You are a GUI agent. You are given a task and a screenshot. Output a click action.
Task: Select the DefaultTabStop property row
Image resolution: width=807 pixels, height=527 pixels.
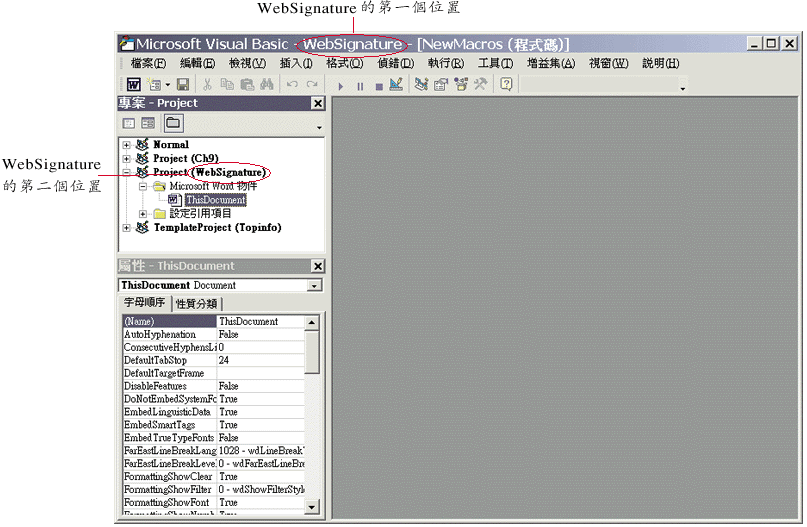point(214,360)
